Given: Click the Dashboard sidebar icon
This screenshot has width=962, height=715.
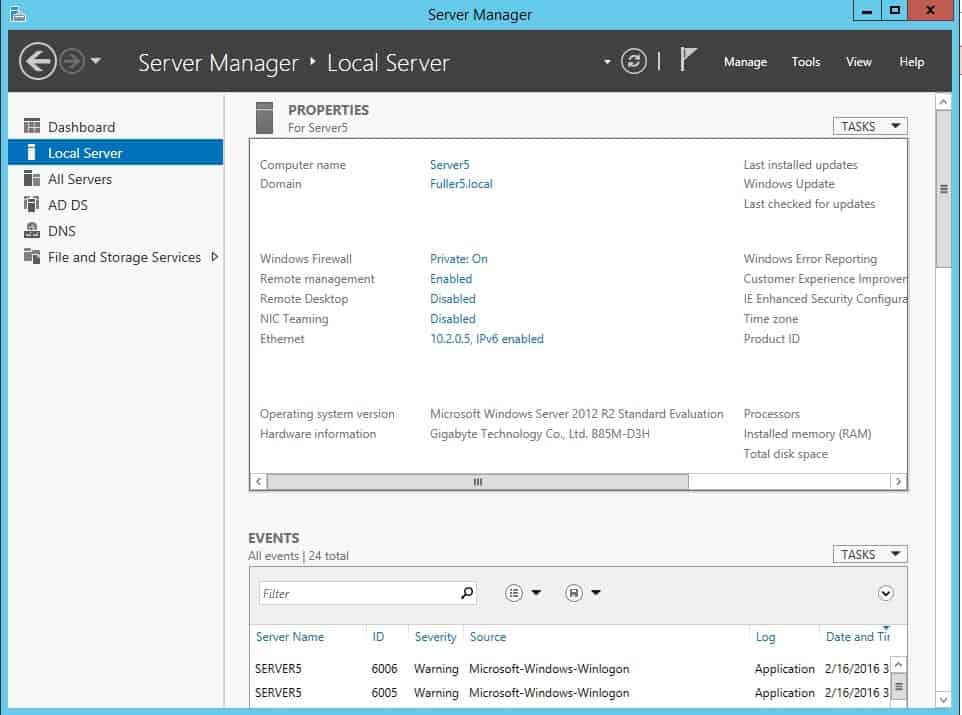Looking at the screenshot, I should (32, 126).
